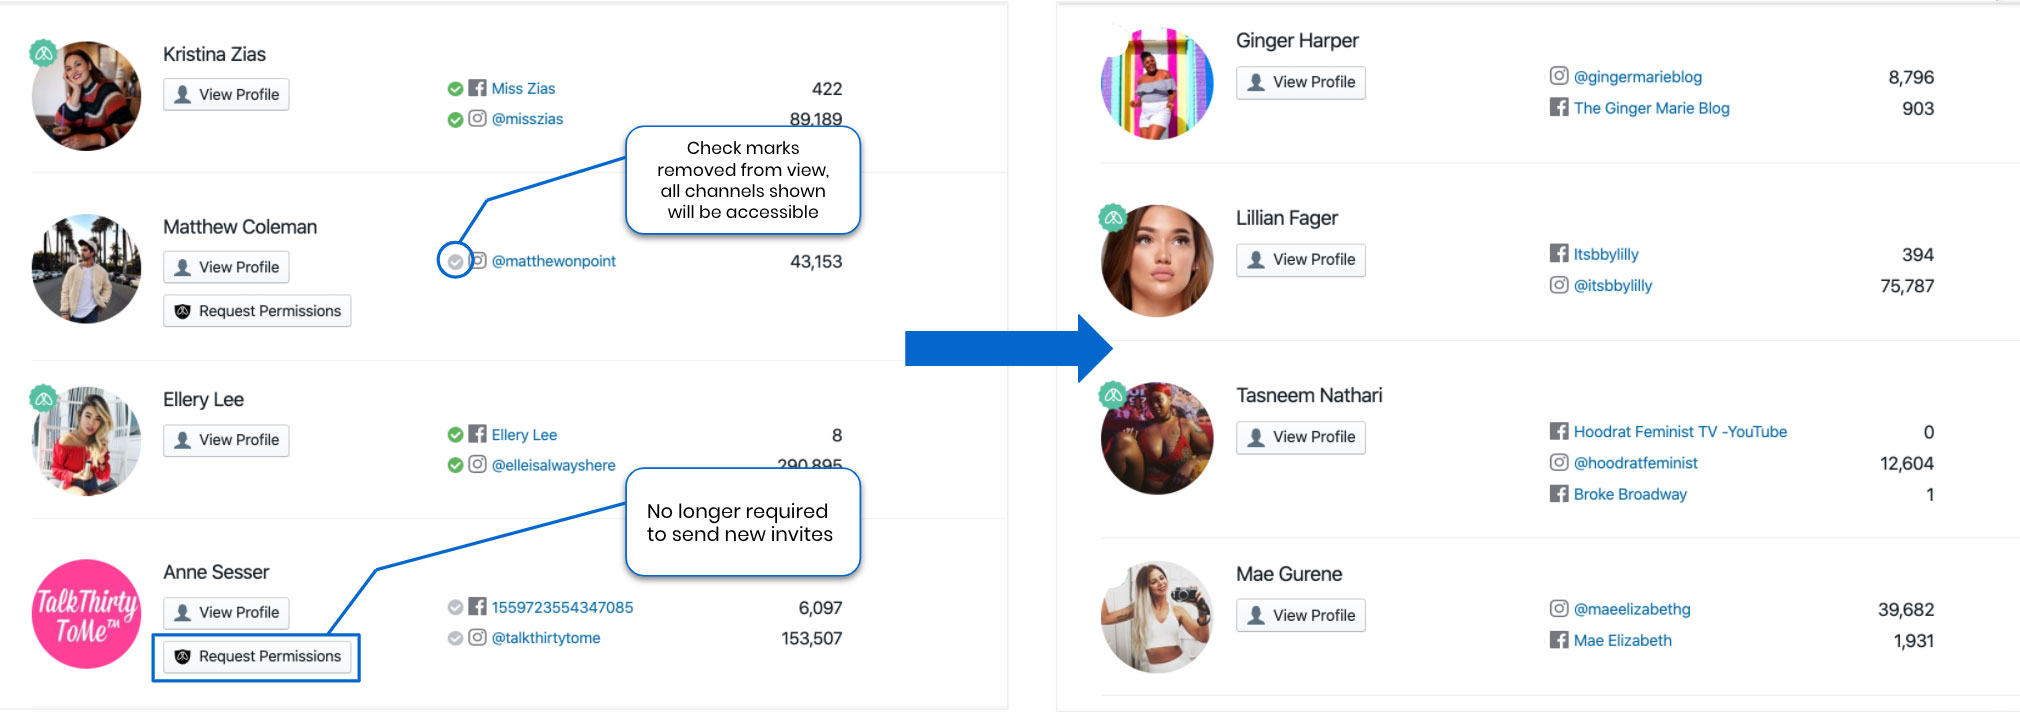Open the @elleisalwayshere Instagram link
The width and height of the screenshot is (2020, 712).
(x=553, y=465)
